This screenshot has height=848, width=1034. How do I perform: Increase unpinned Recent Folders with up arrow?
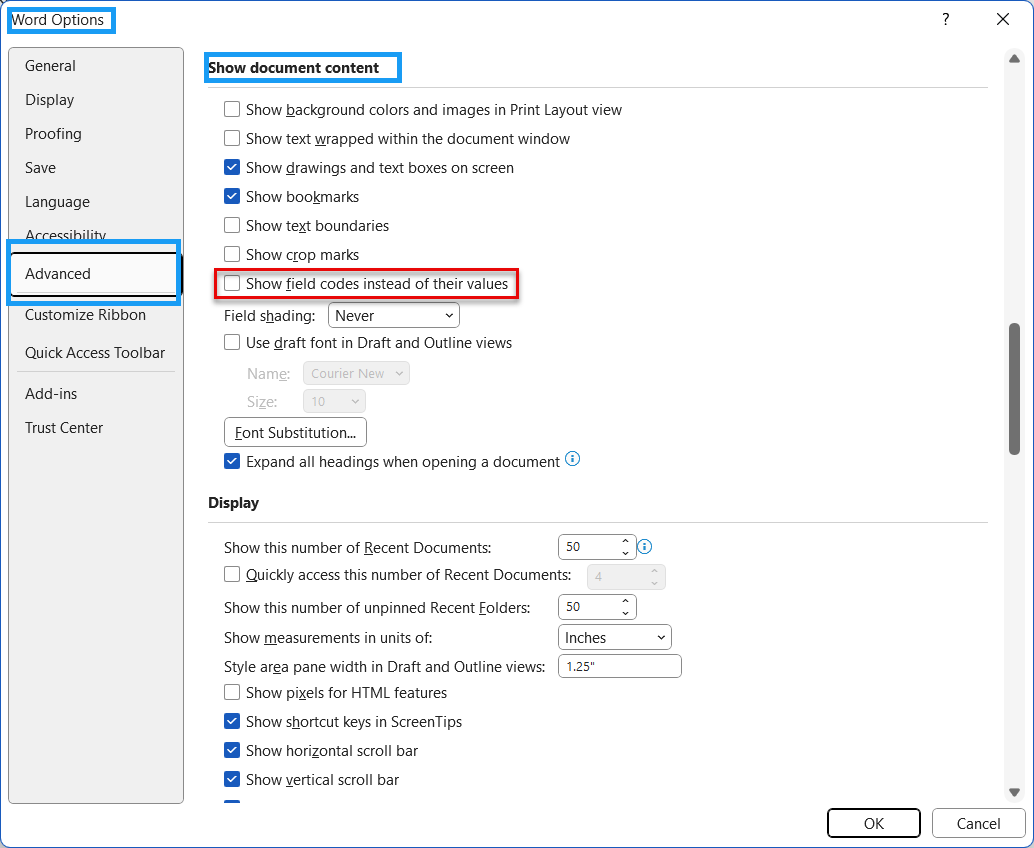click(x=625, y=601)
